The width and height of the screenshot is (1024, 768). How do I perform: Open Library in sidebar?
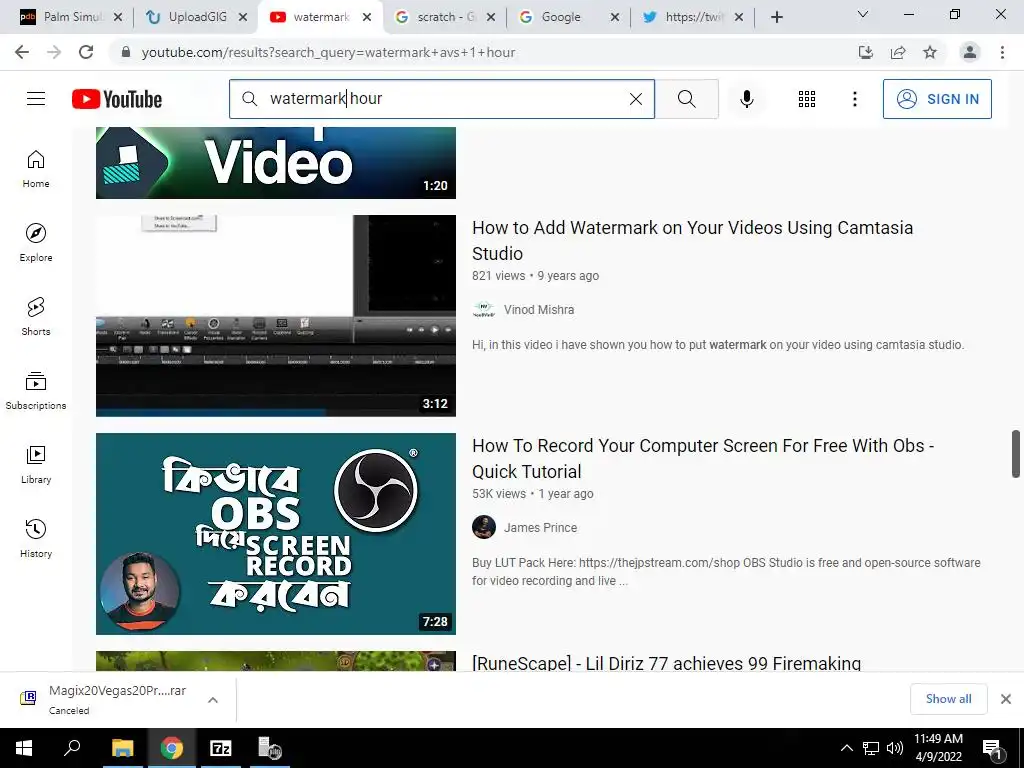tap(36, 464)
